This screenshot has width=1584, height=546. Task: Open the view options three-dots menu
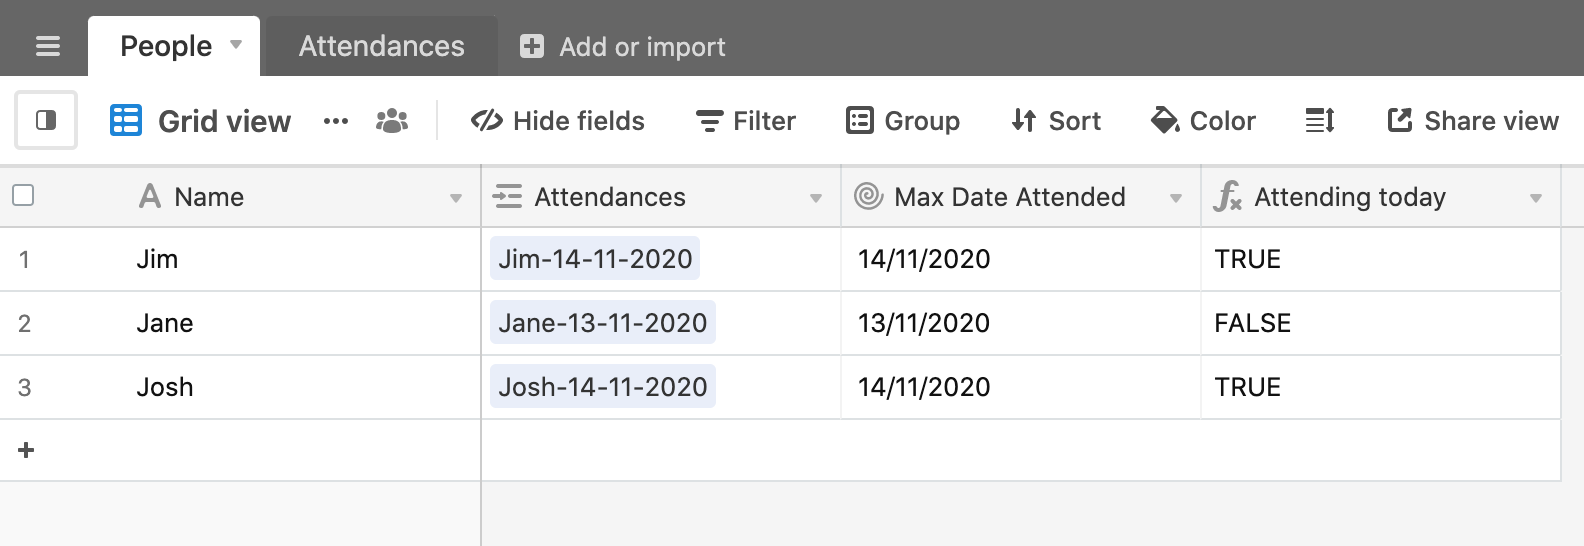coord(336,121)
